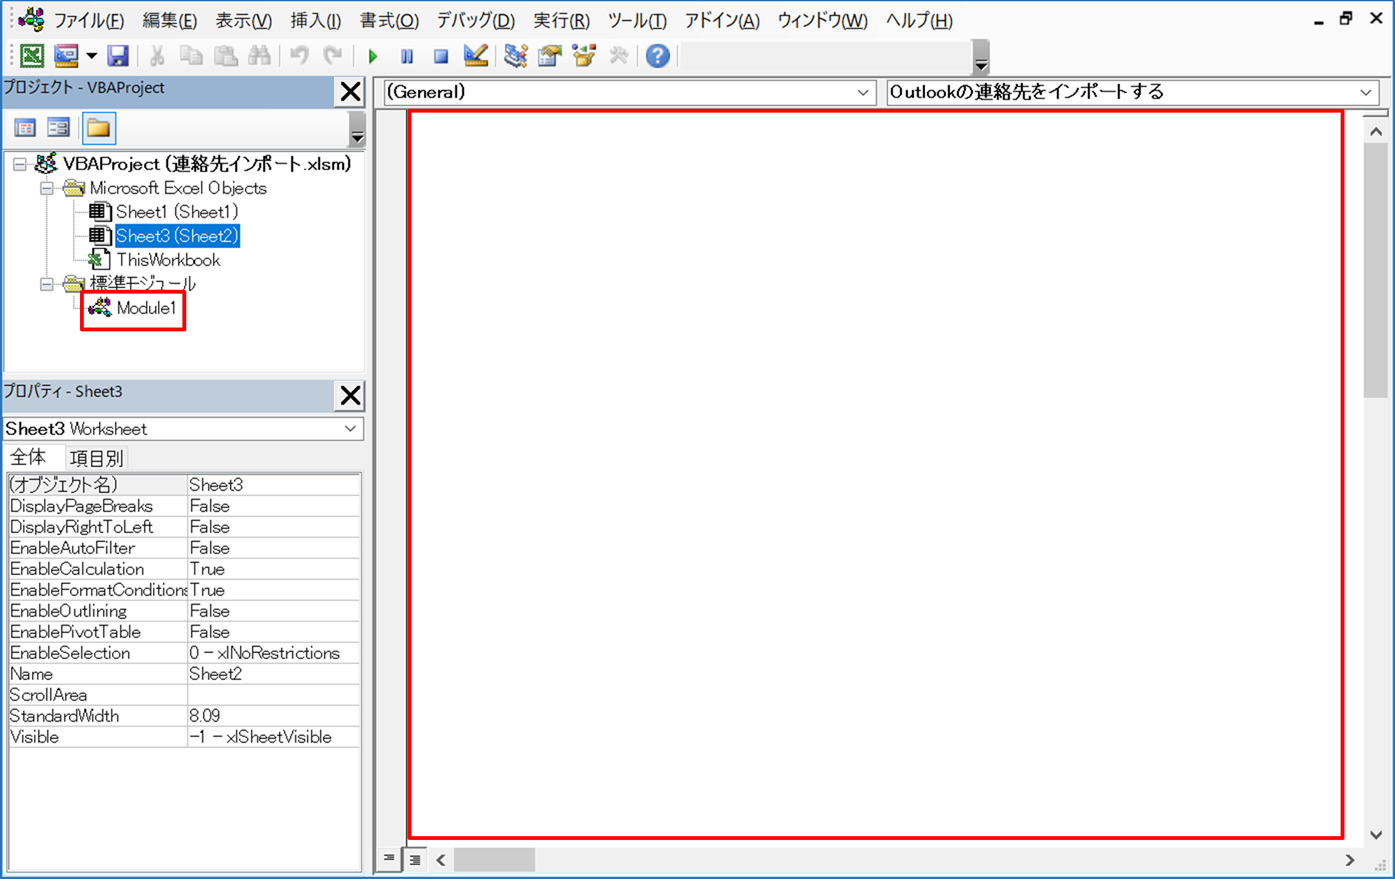Open Project Explorer toolbar icon
This screenshot has width=1395, height=879.
pos(516,56)
